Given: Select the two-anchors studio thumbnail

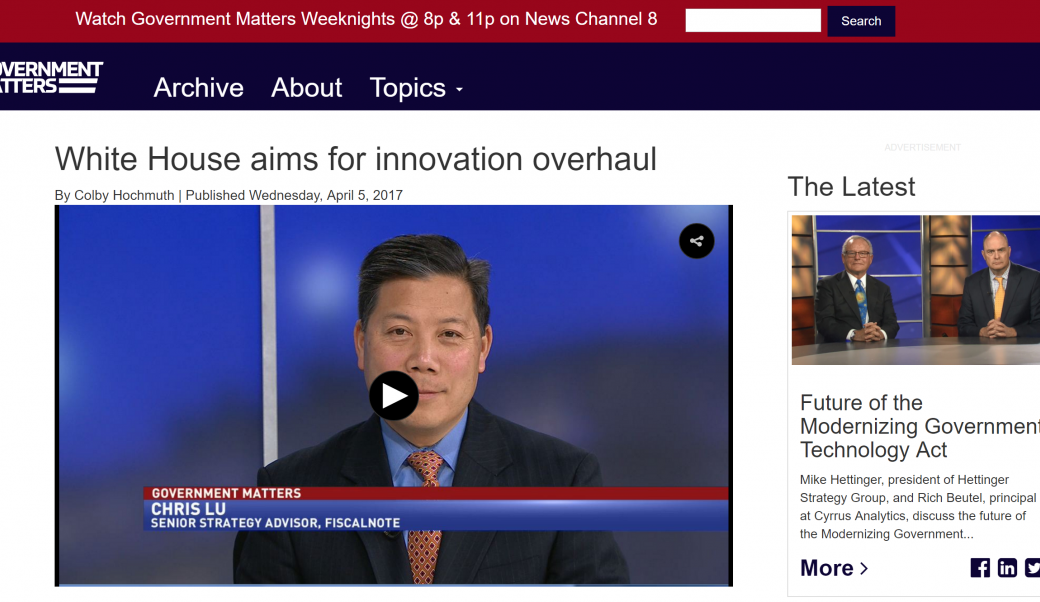Looking at the screenshot, I should coord(915,289).
